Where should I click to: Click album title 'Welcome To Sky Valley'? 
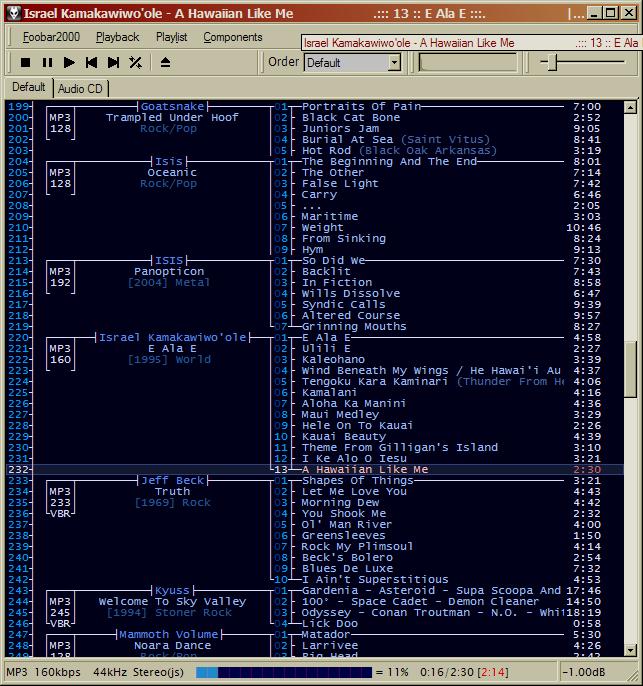(x=172, y=601)
